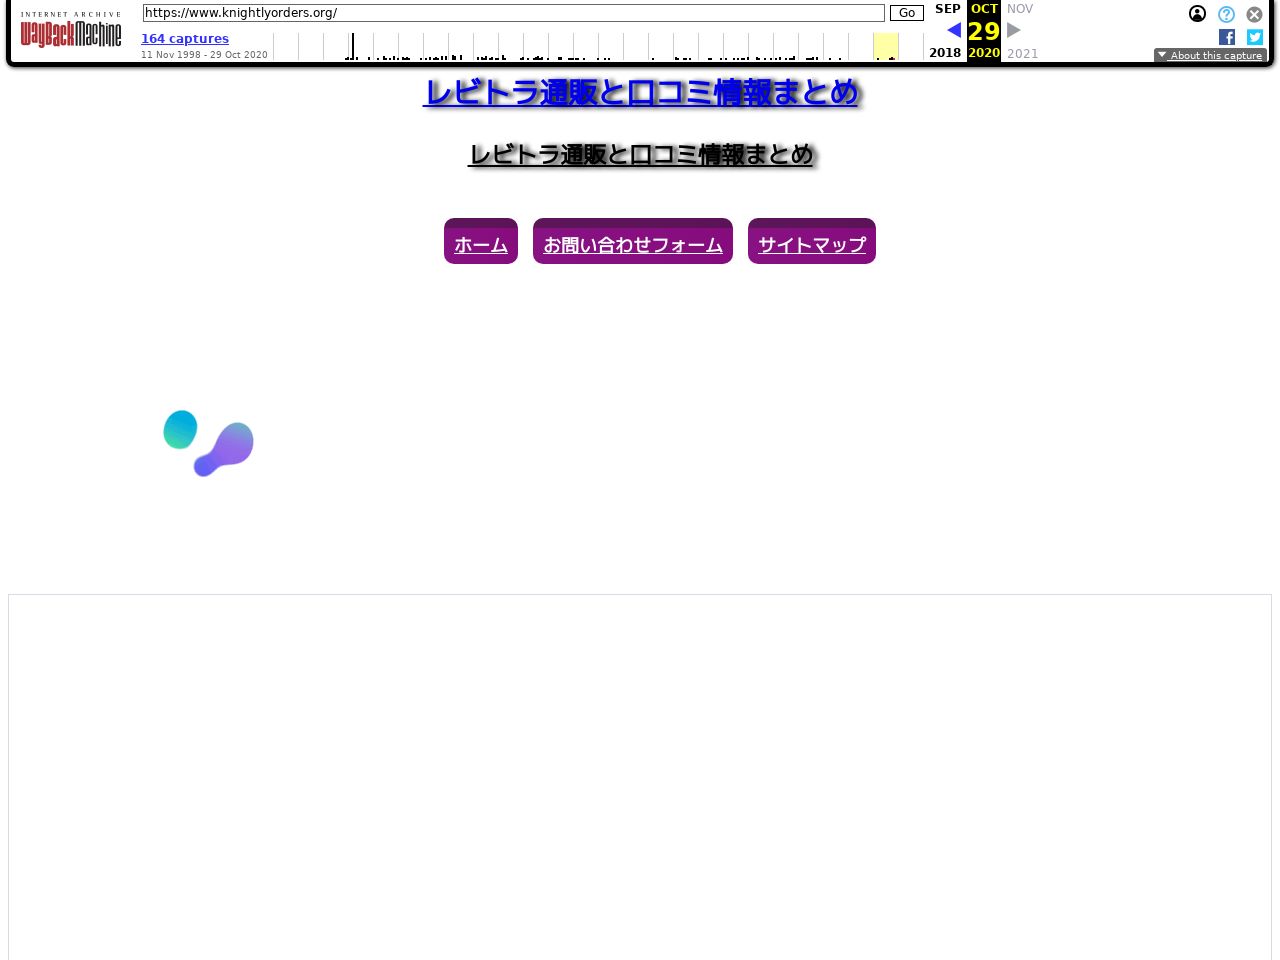
Task: Click the Go button
Action: [906, 13]
